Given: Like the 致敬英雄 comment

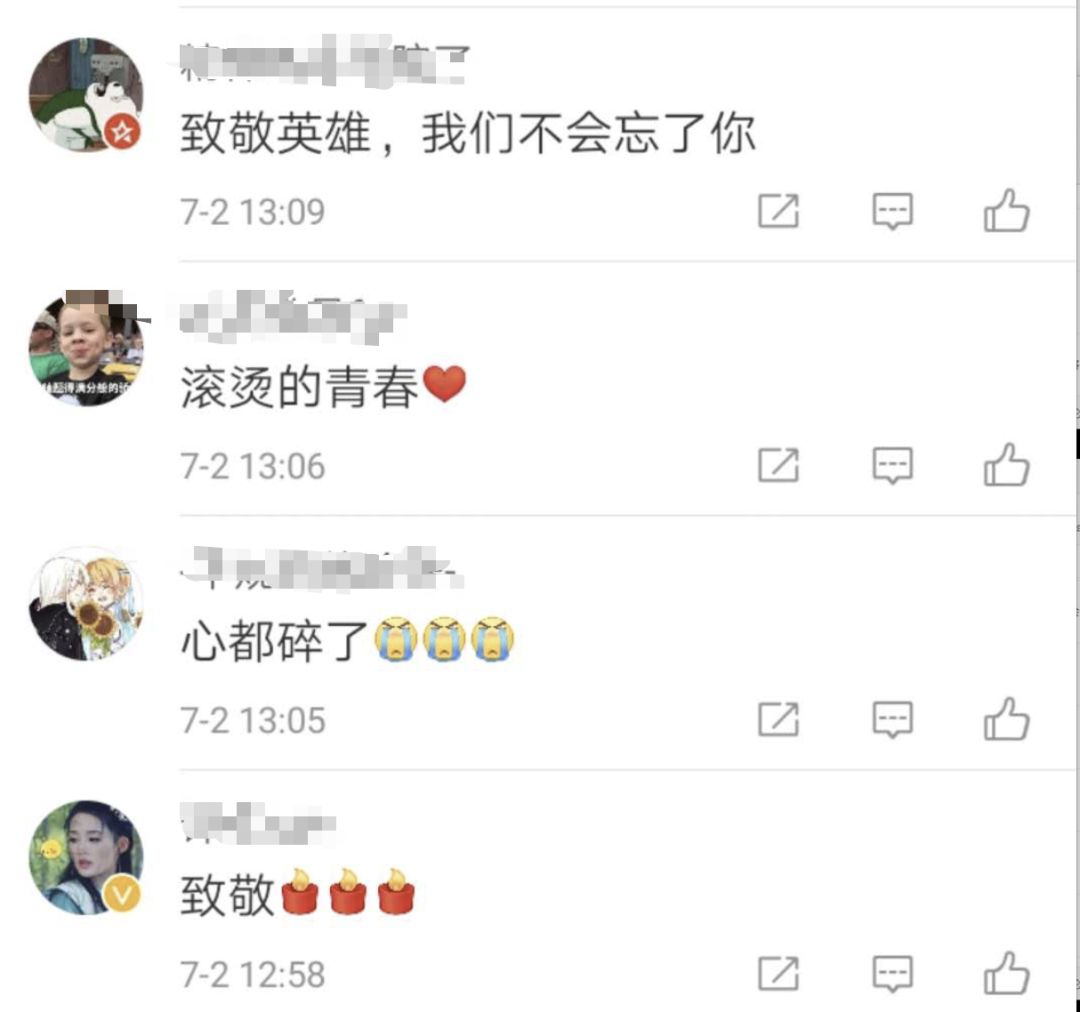Looking at the screenshot, I should [1006, 210].
